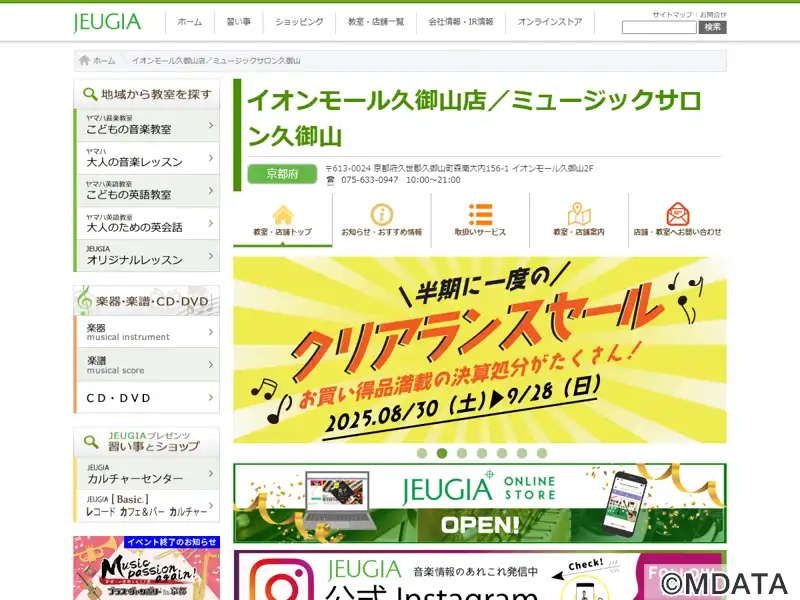800x600 pixels.
Task: Click the JEUGIA logo in the header
Action: [107, 22]
